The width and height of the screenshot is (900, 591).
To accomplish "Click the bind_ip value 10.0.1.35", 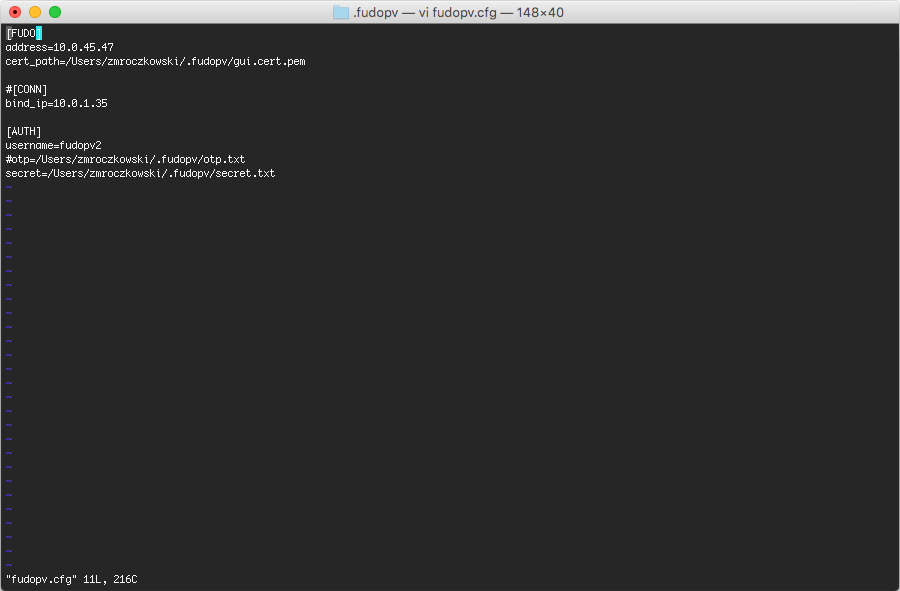I will 80,103.
